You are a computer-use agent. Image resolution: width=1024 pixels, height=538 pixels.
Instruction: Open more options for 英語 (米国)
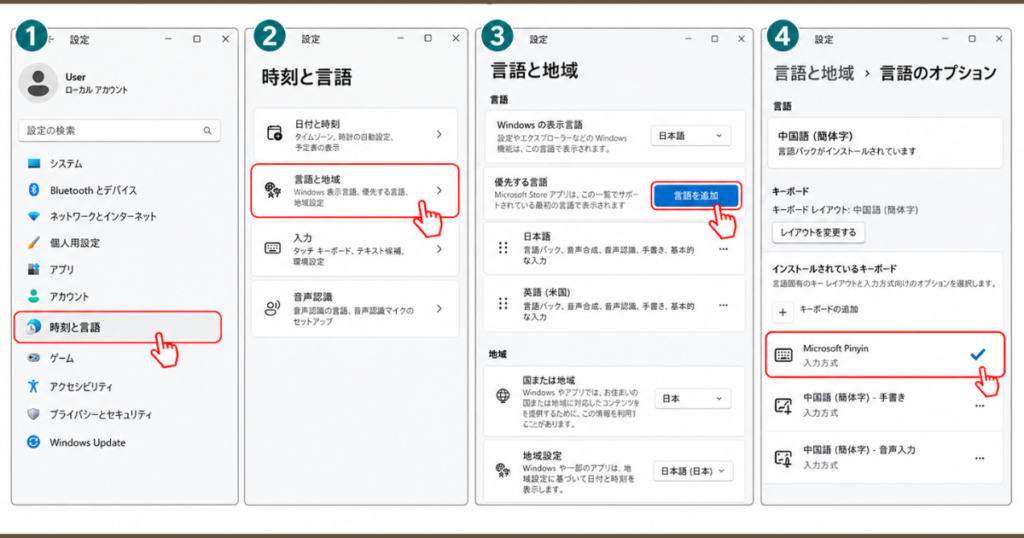[723, 305]
